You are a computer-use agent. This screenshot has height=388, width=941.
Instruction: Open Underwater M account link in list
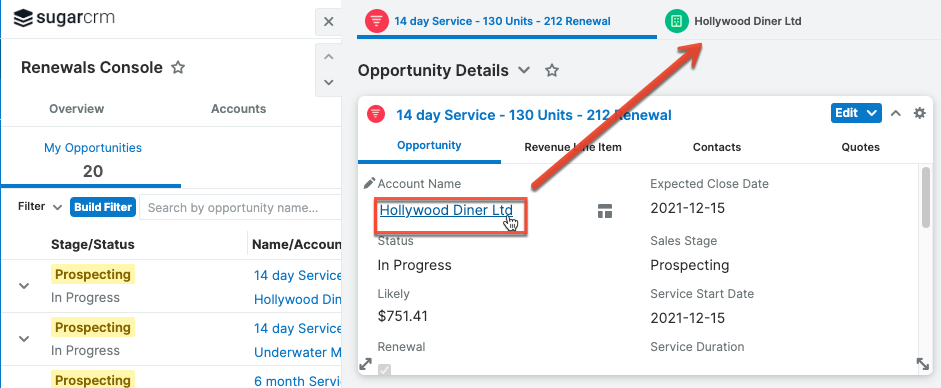coord(297,352)
